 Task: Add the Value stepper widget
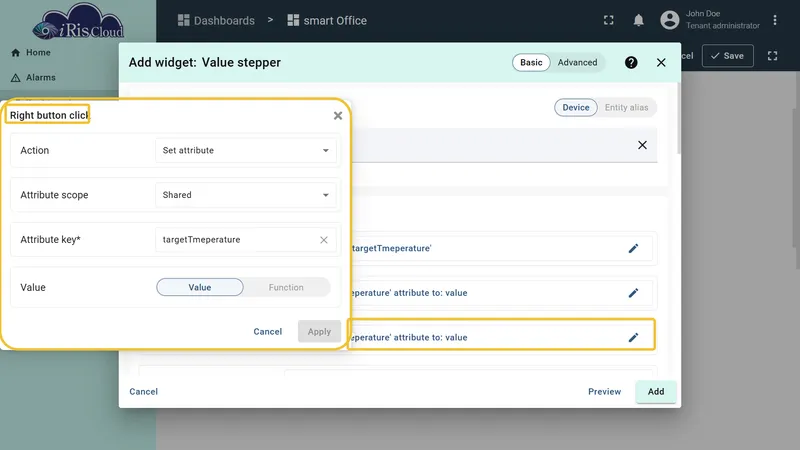click(656, 391)
